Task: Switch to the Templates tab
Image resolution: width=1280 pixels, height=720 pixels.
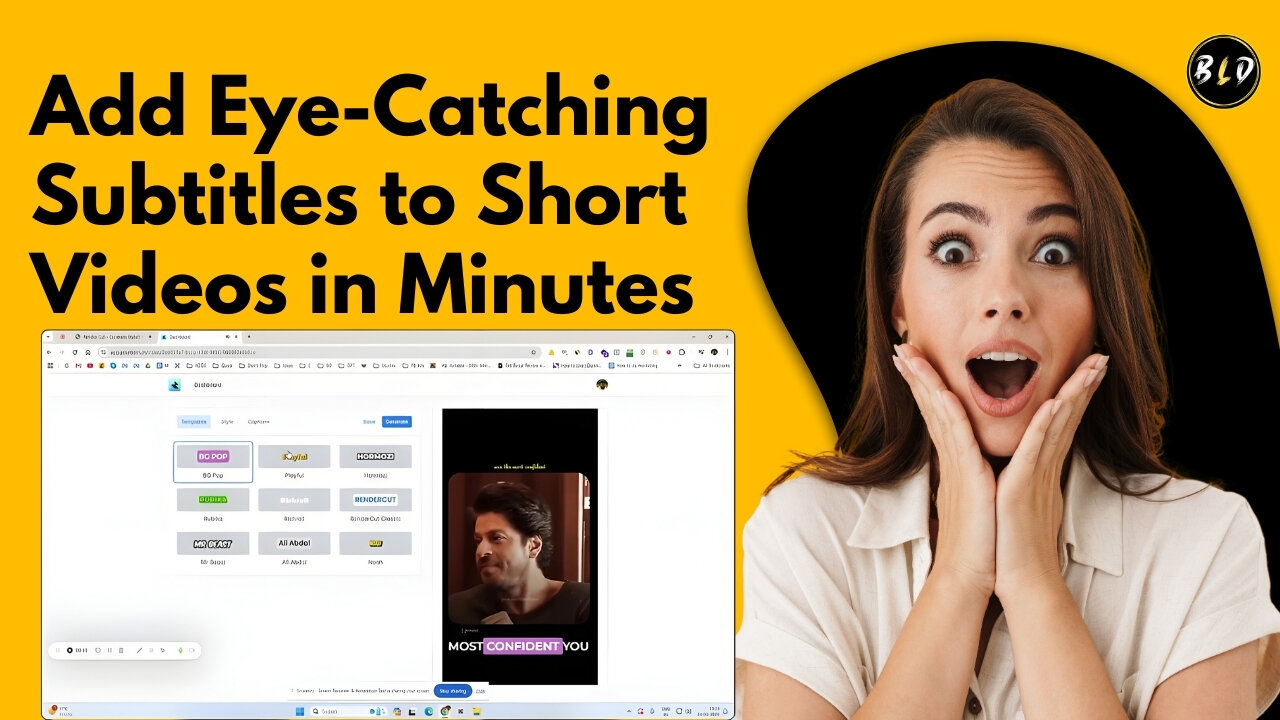Action: tap(193, 422)
